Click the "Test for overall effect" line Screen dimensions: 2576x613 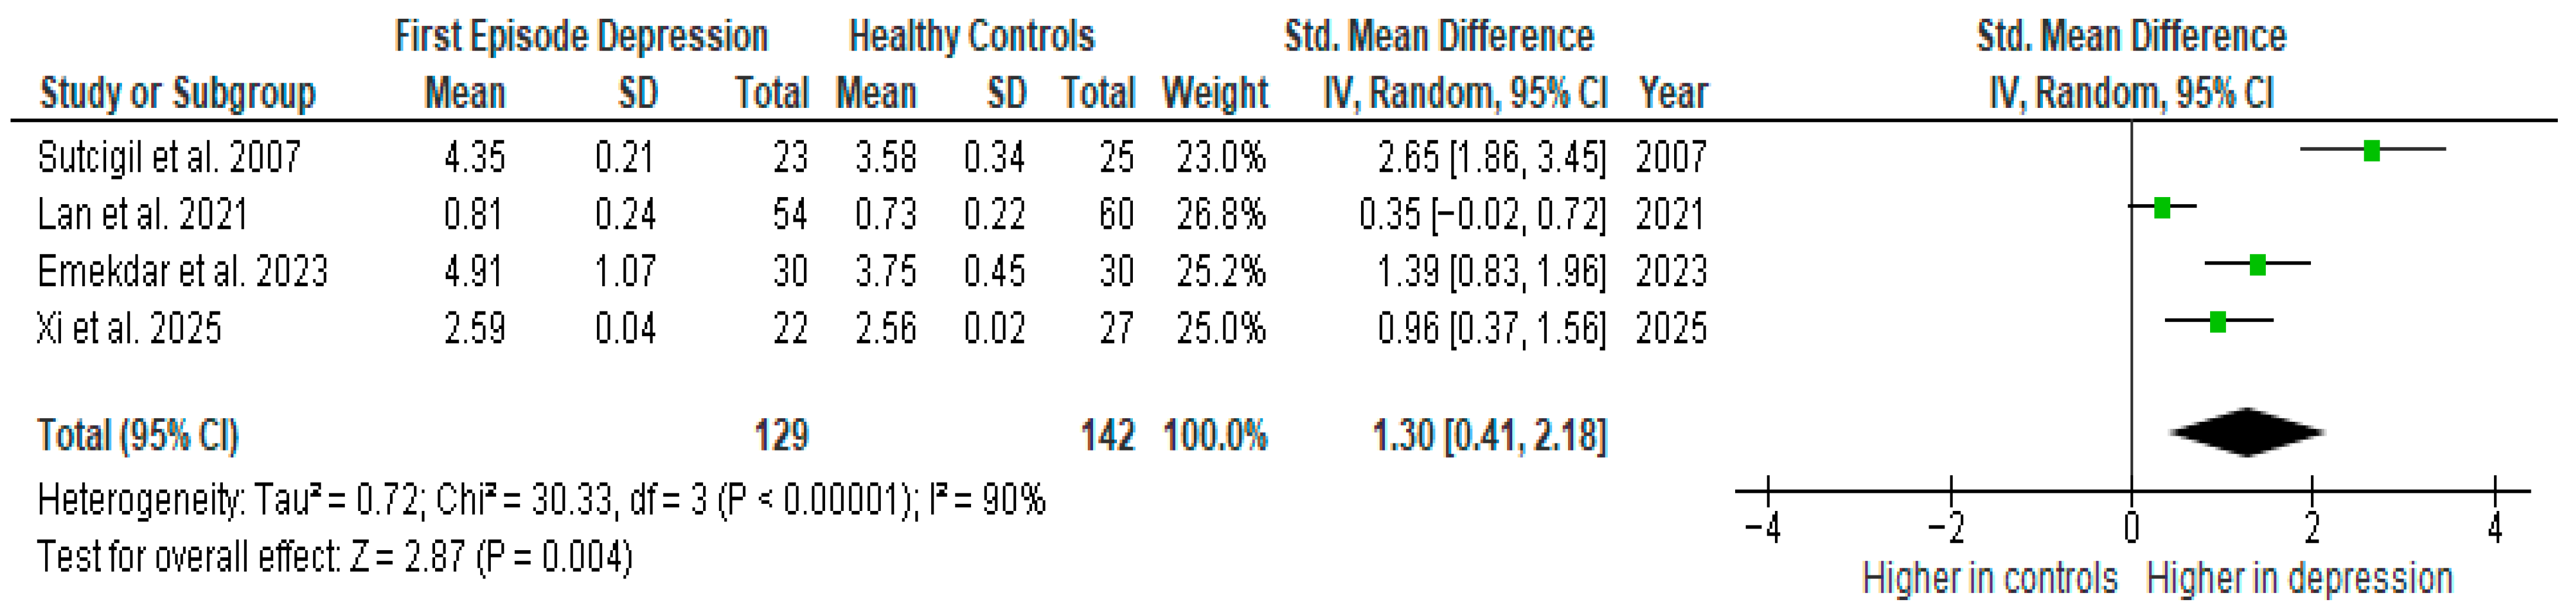click(335, 557)
